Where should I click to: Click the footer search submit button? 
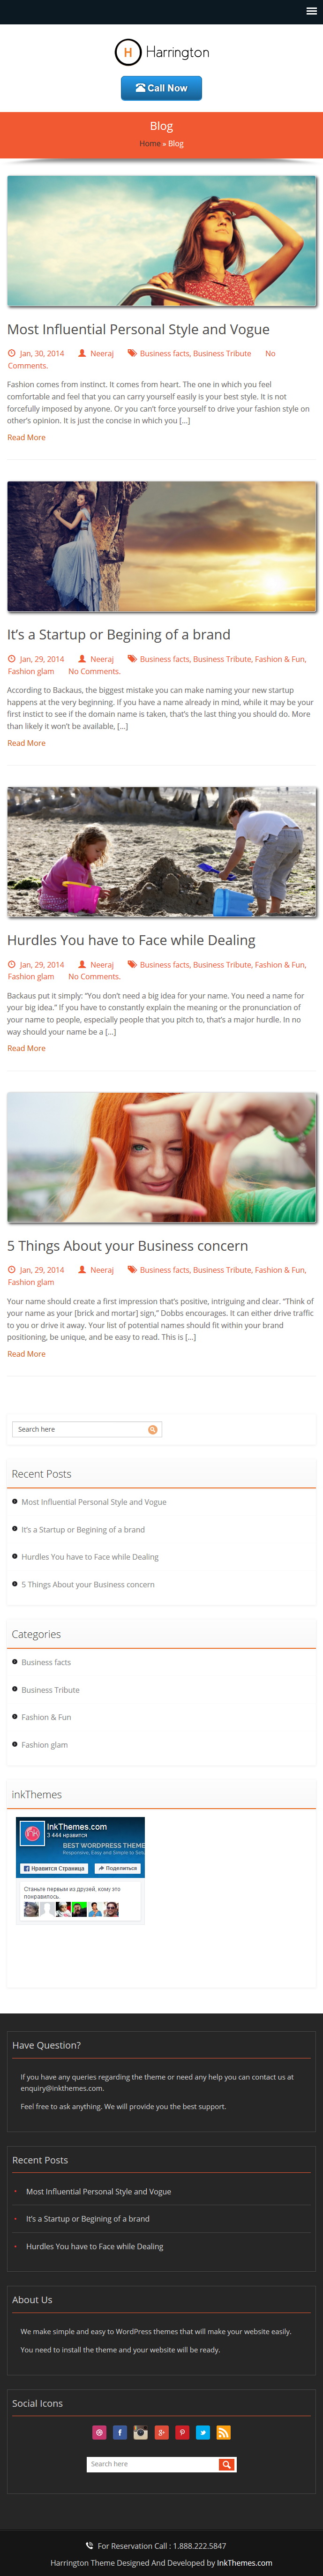point(227,2465)
